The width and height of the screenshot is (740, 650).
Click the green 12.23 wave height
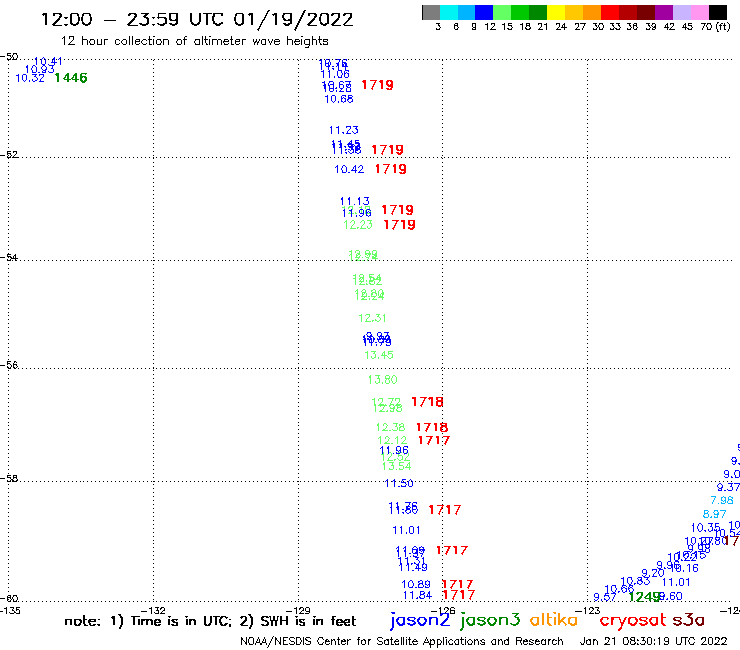click(358, 225)
